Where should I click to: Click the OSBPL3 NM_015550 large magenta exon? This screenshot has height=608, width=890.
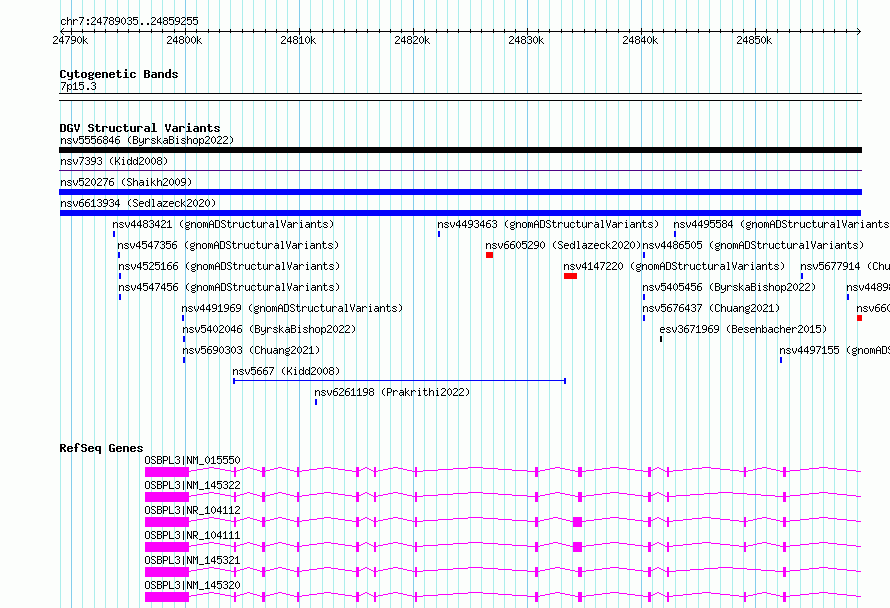click(x=167, y=472)
